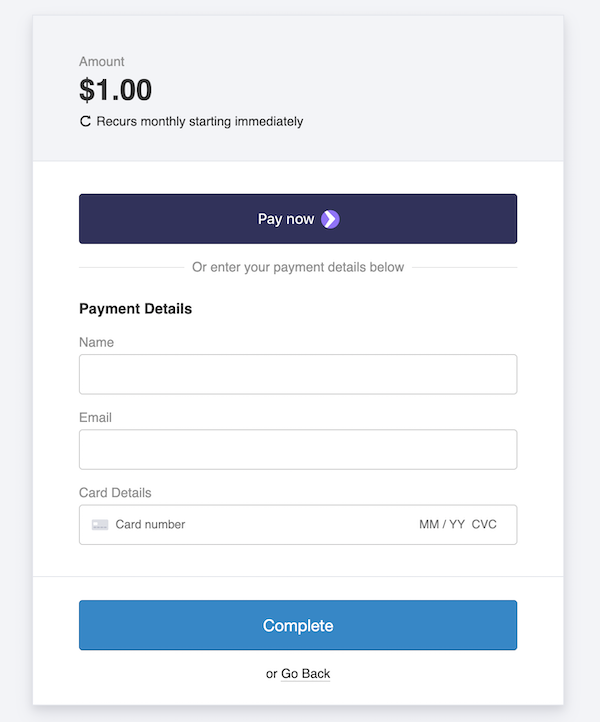The image size is (600, 722).
Task: Focus the Name input field
Action: point(298,374)
